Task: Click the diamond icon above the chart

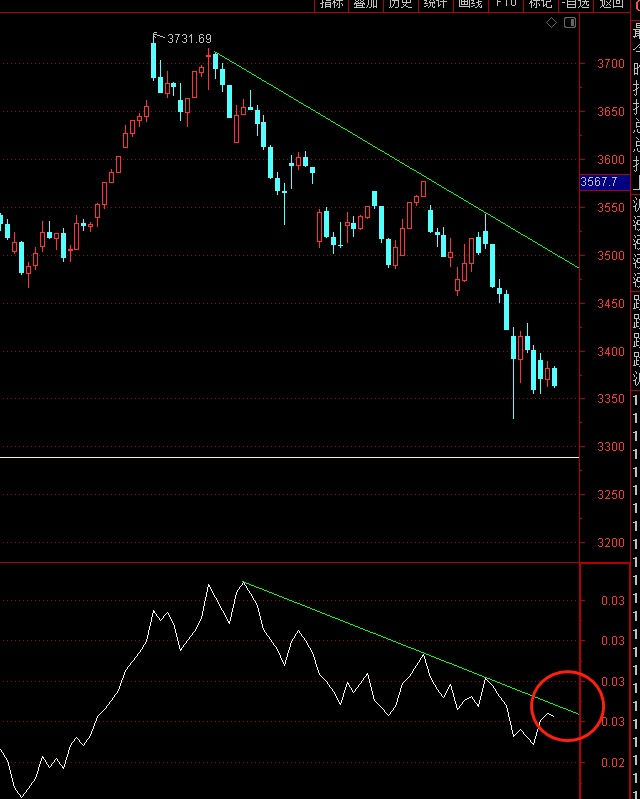Action: [x=551, y=22]
